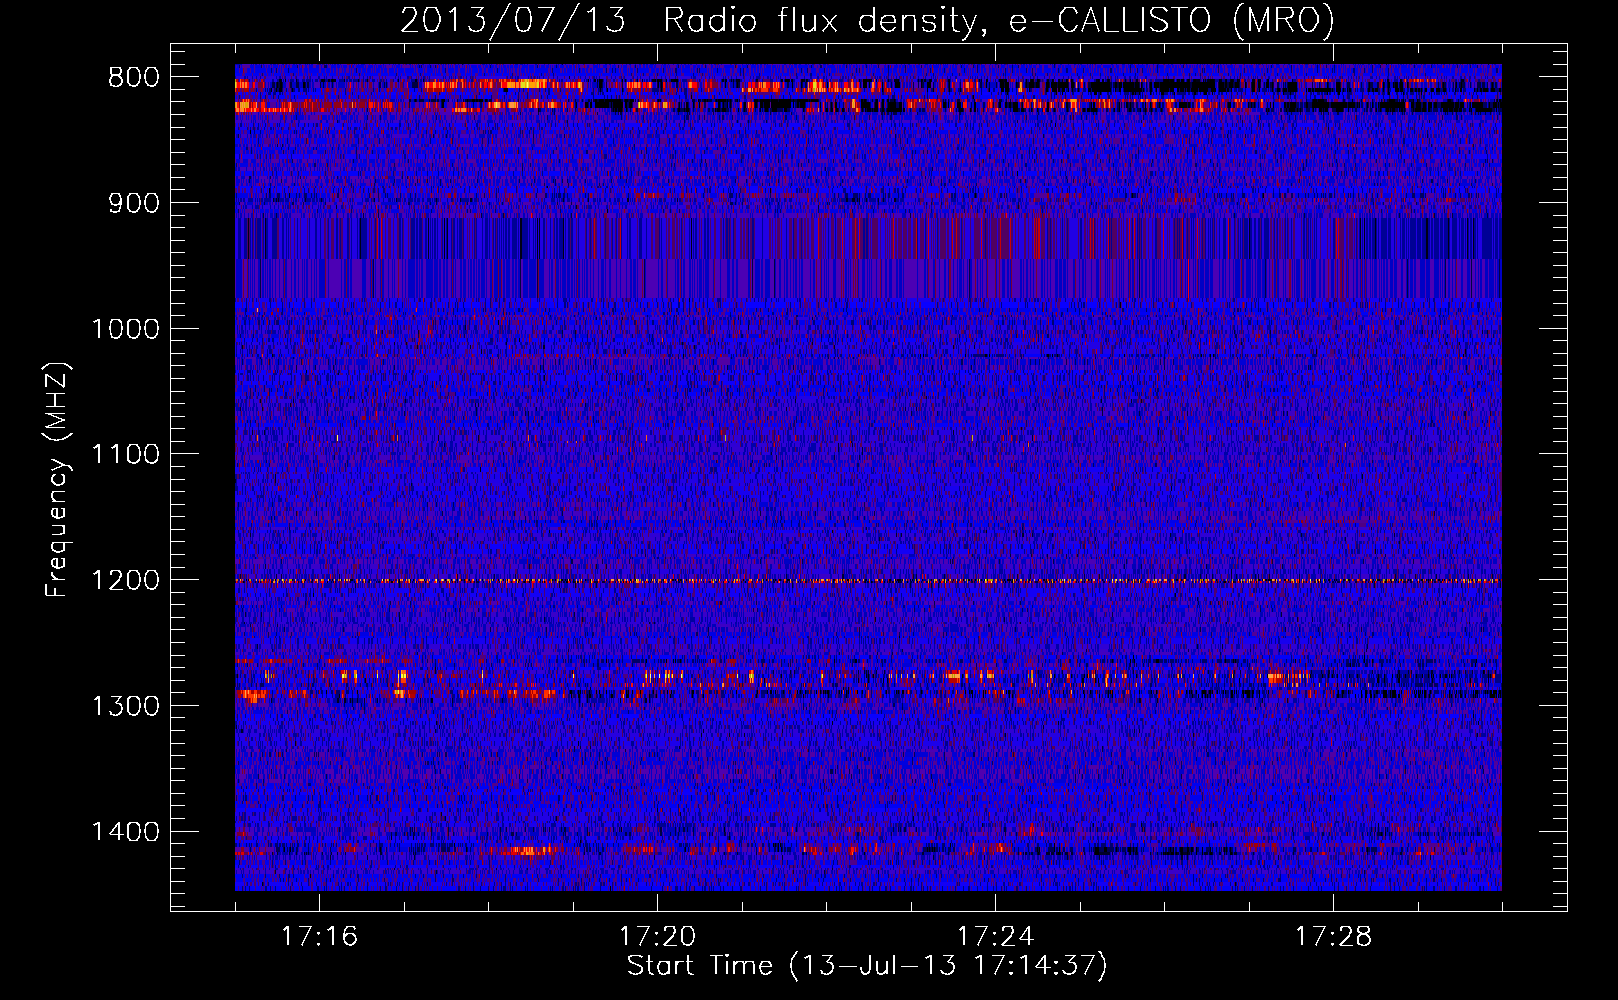The image size is (1618, 1000).
Task: Click the 1300 frequency tick label
Action: (125, 706)
